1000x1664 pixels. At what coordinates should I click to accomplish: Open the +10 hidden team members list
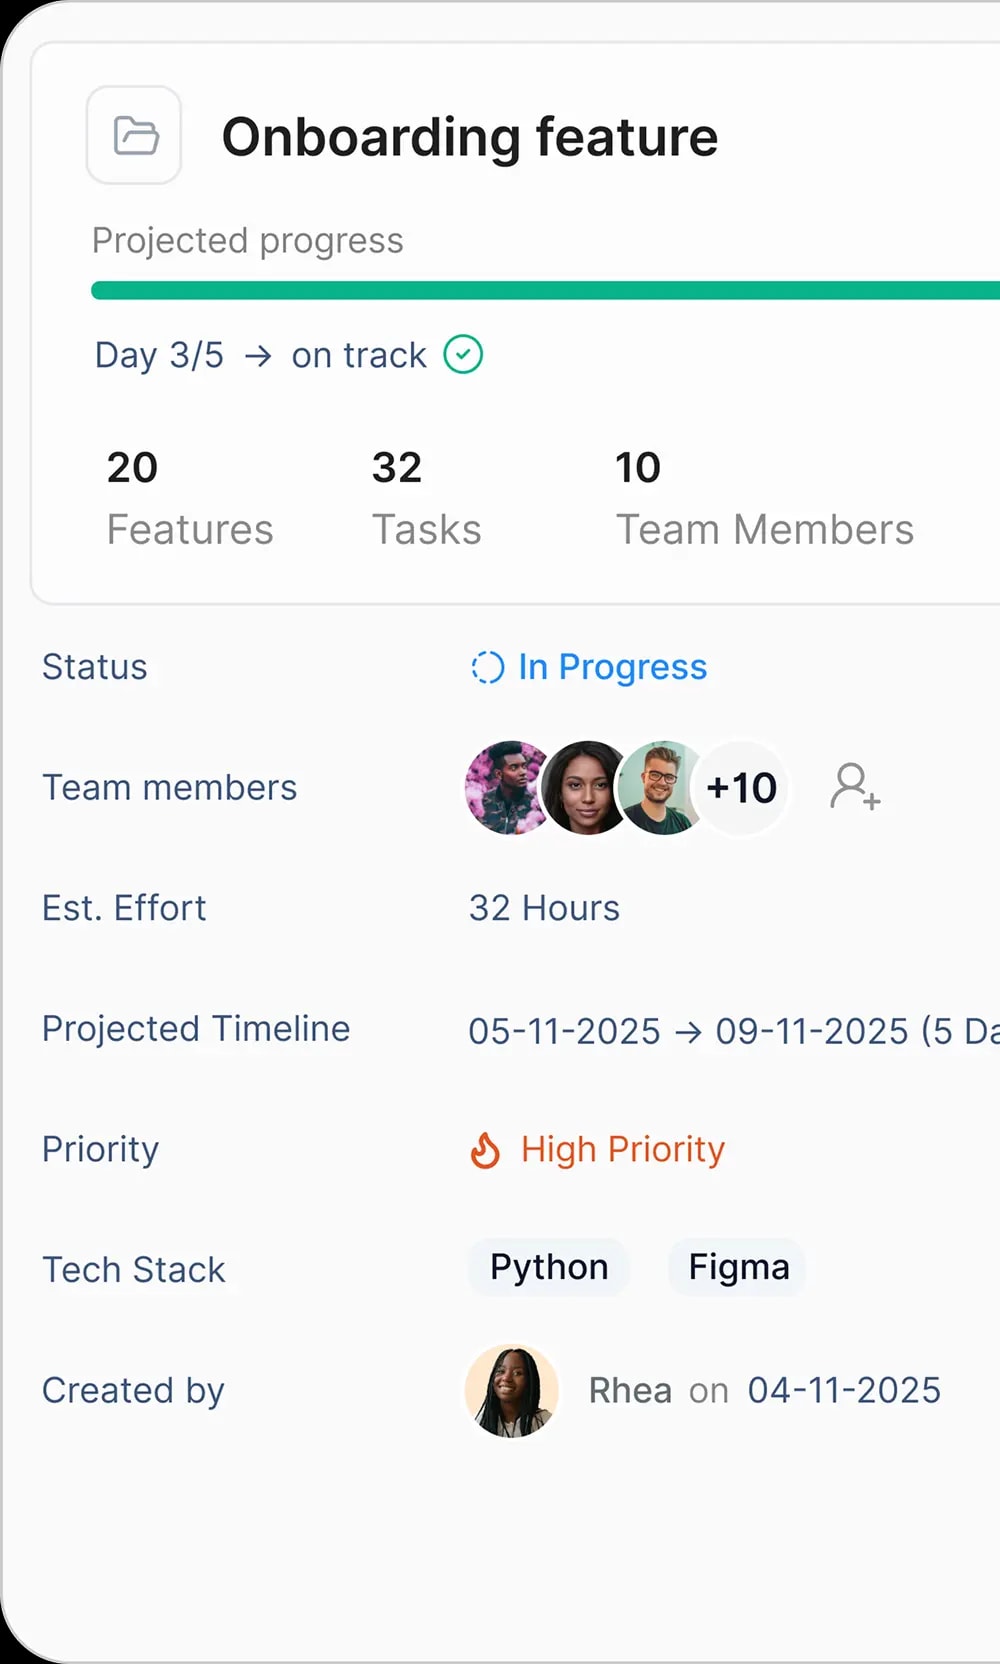(741, 788)
